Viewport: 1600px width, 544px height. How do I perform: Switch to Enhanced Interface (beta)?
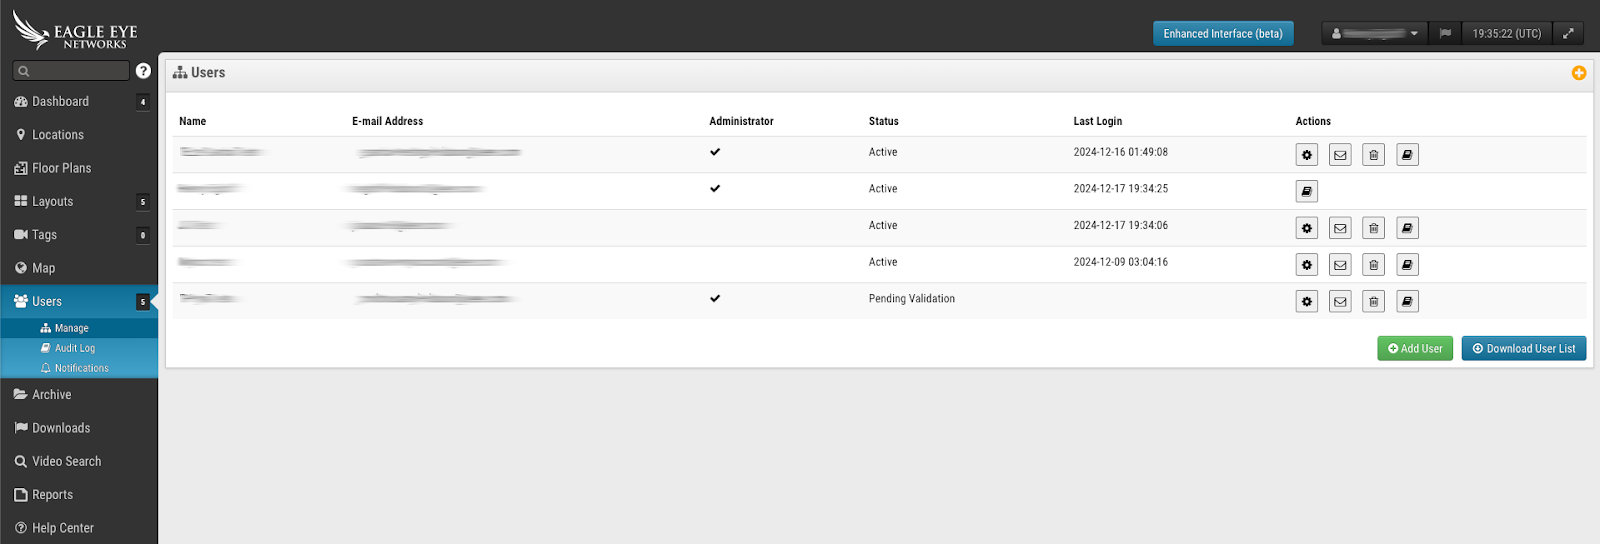click(1222, 33)
